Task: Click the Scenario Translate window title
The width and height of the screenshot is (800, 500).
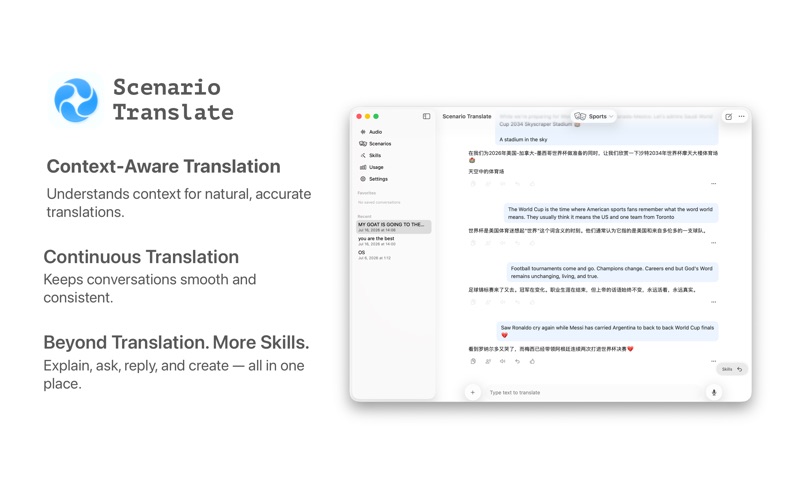Action: pos(467,116)
